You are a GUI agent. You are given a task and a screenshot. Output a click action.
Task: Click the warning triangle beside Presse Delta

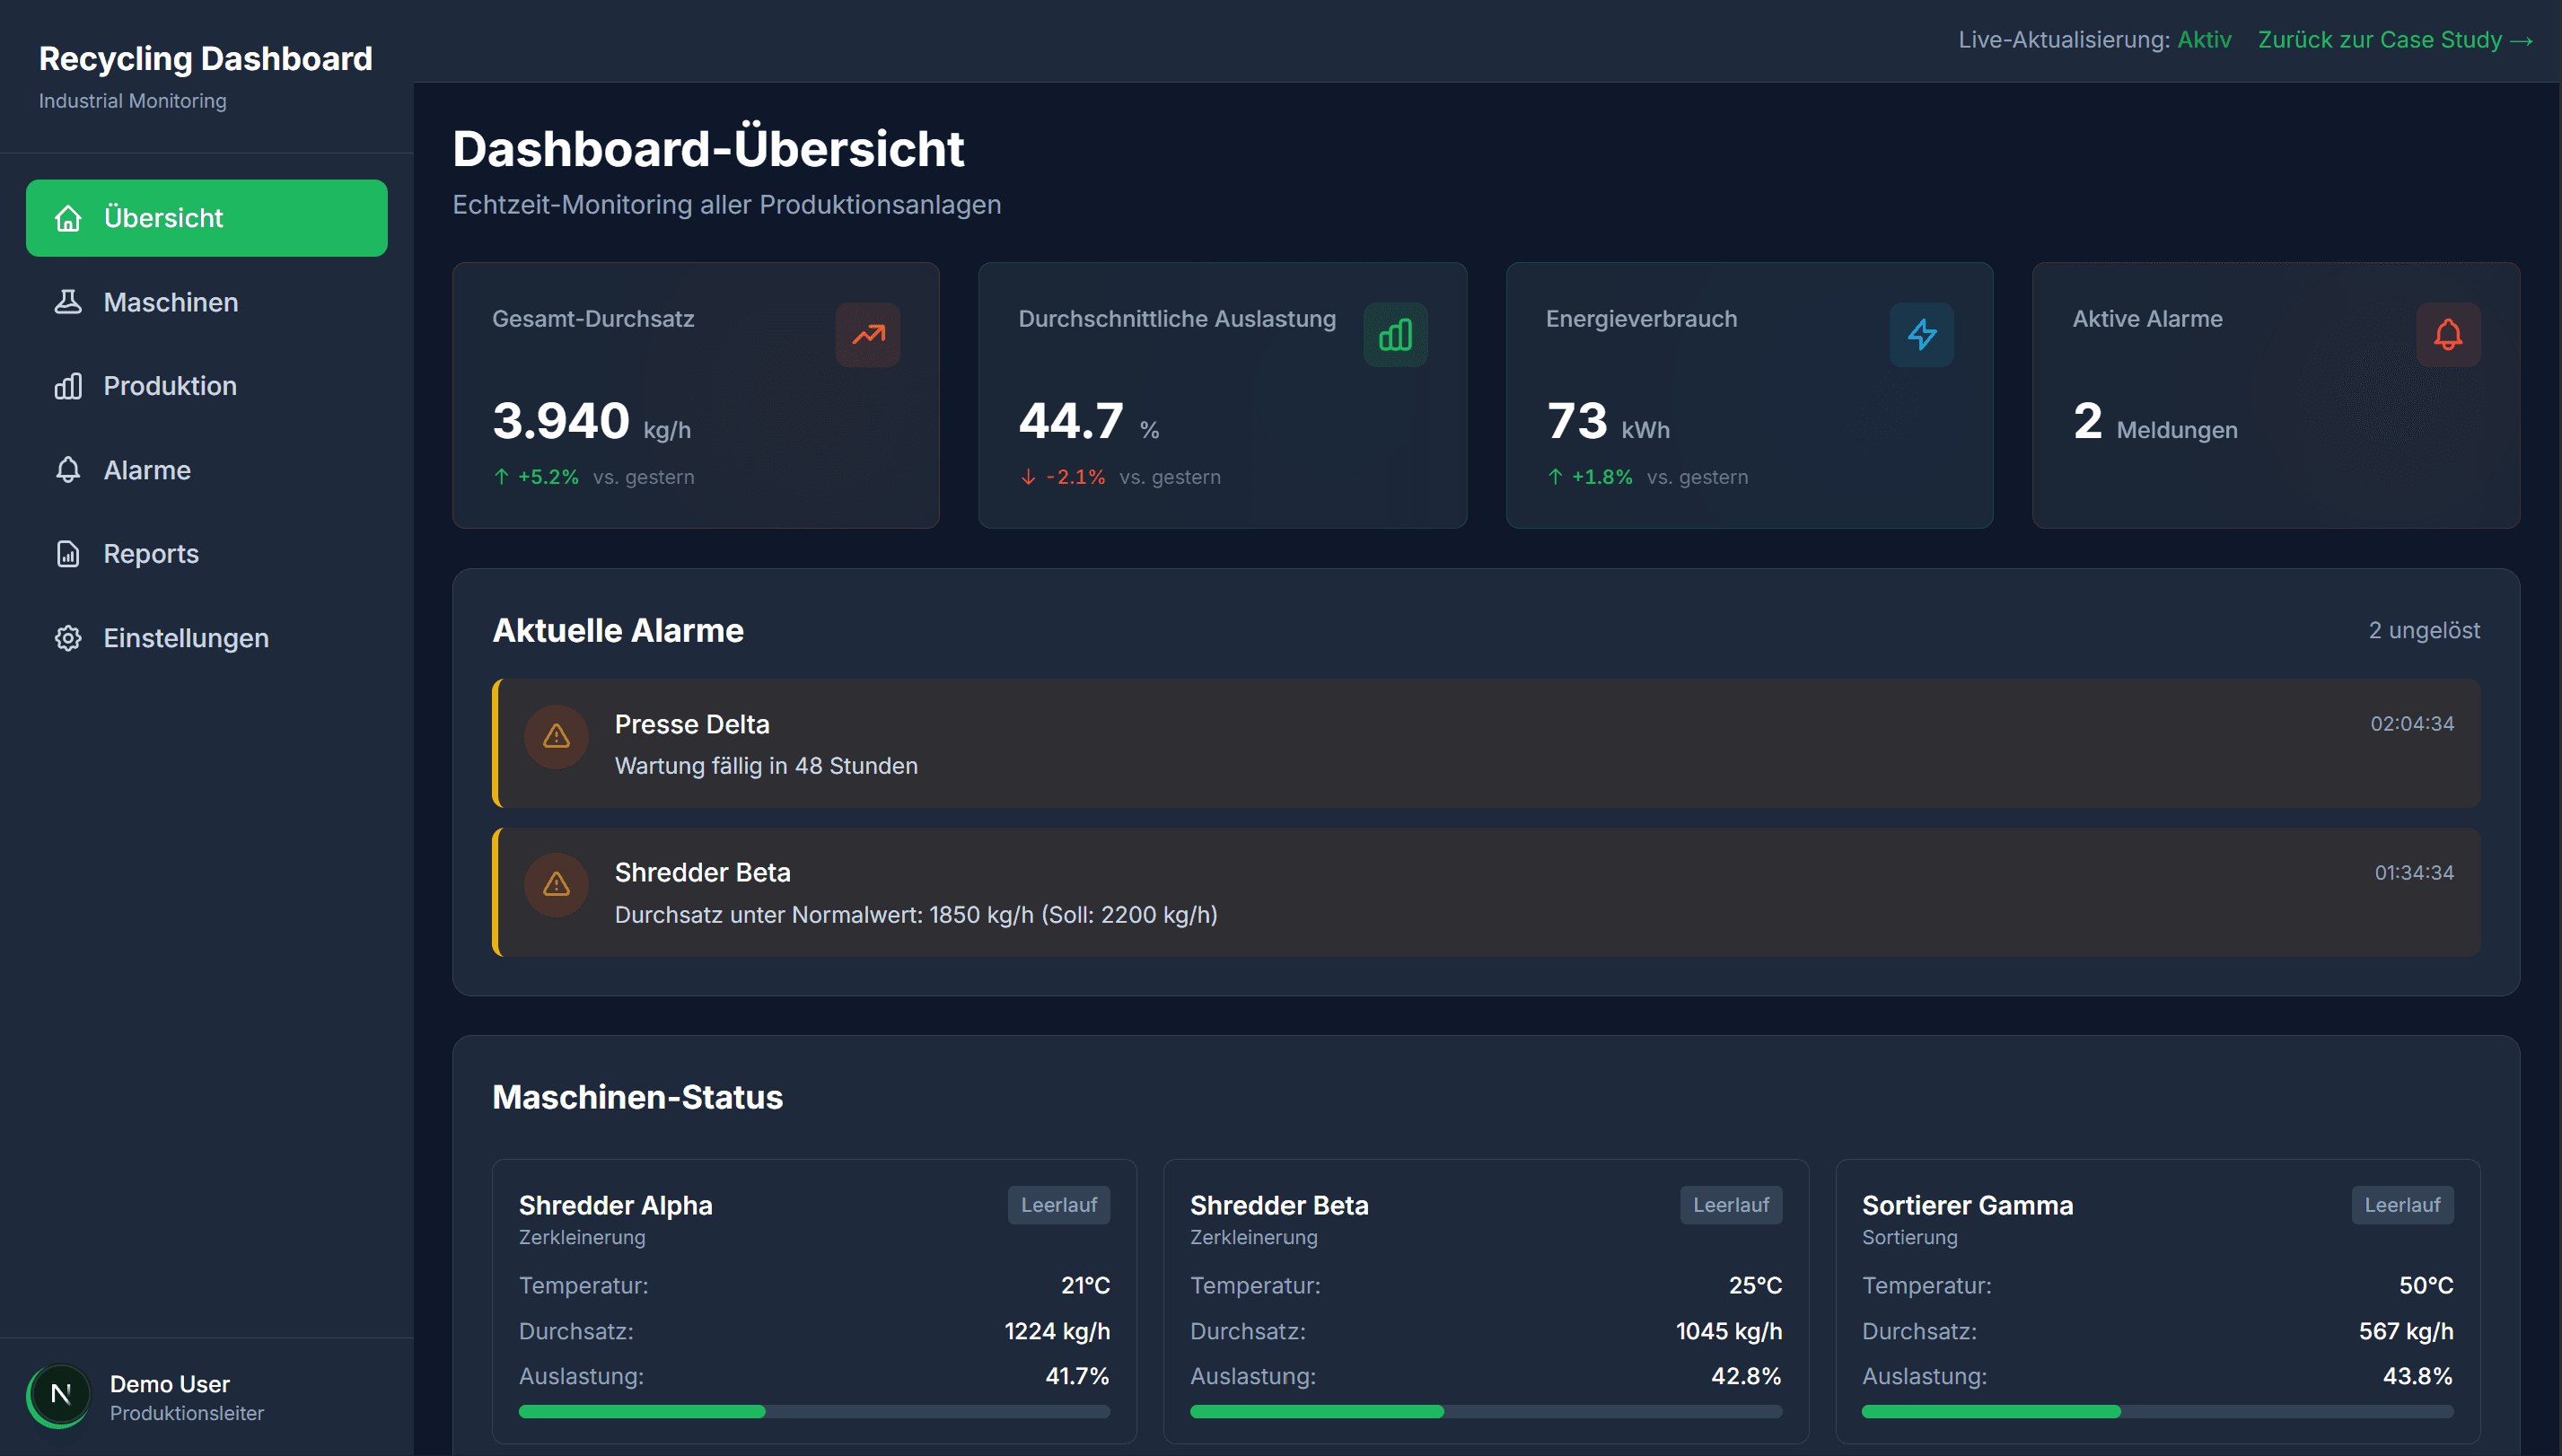(556, 737)
